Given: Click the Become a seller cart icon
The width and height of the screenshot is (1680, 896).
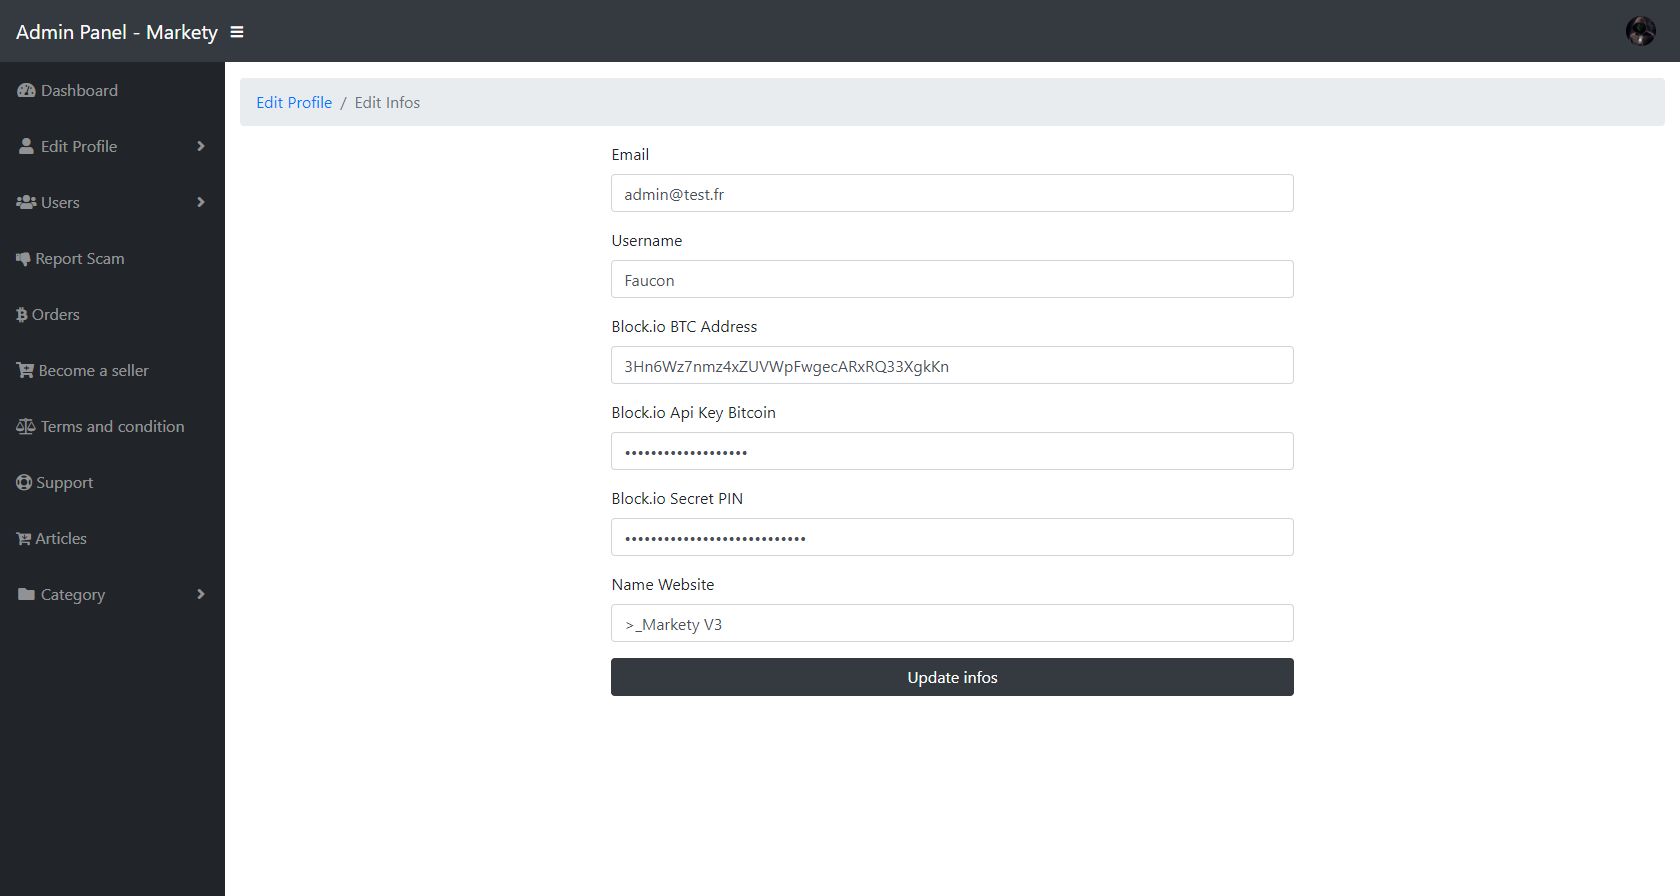Looking at the screenshot, I should tap(25, 370).
